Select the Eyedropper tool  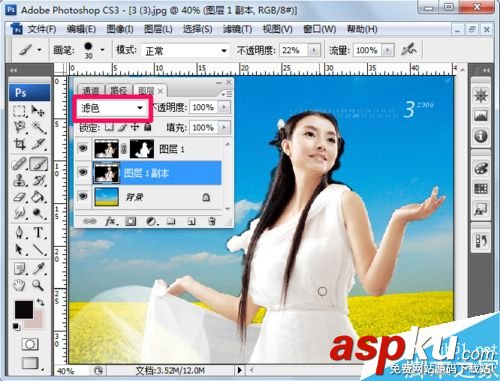pyautogui.click(x=38, y=269)
